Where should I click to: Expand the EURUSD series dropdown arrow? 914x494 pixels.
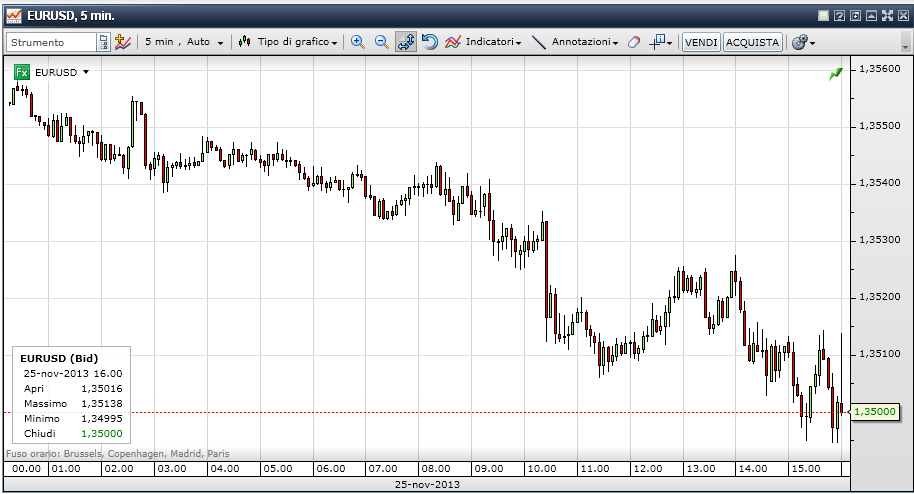(x=87, y=72)
